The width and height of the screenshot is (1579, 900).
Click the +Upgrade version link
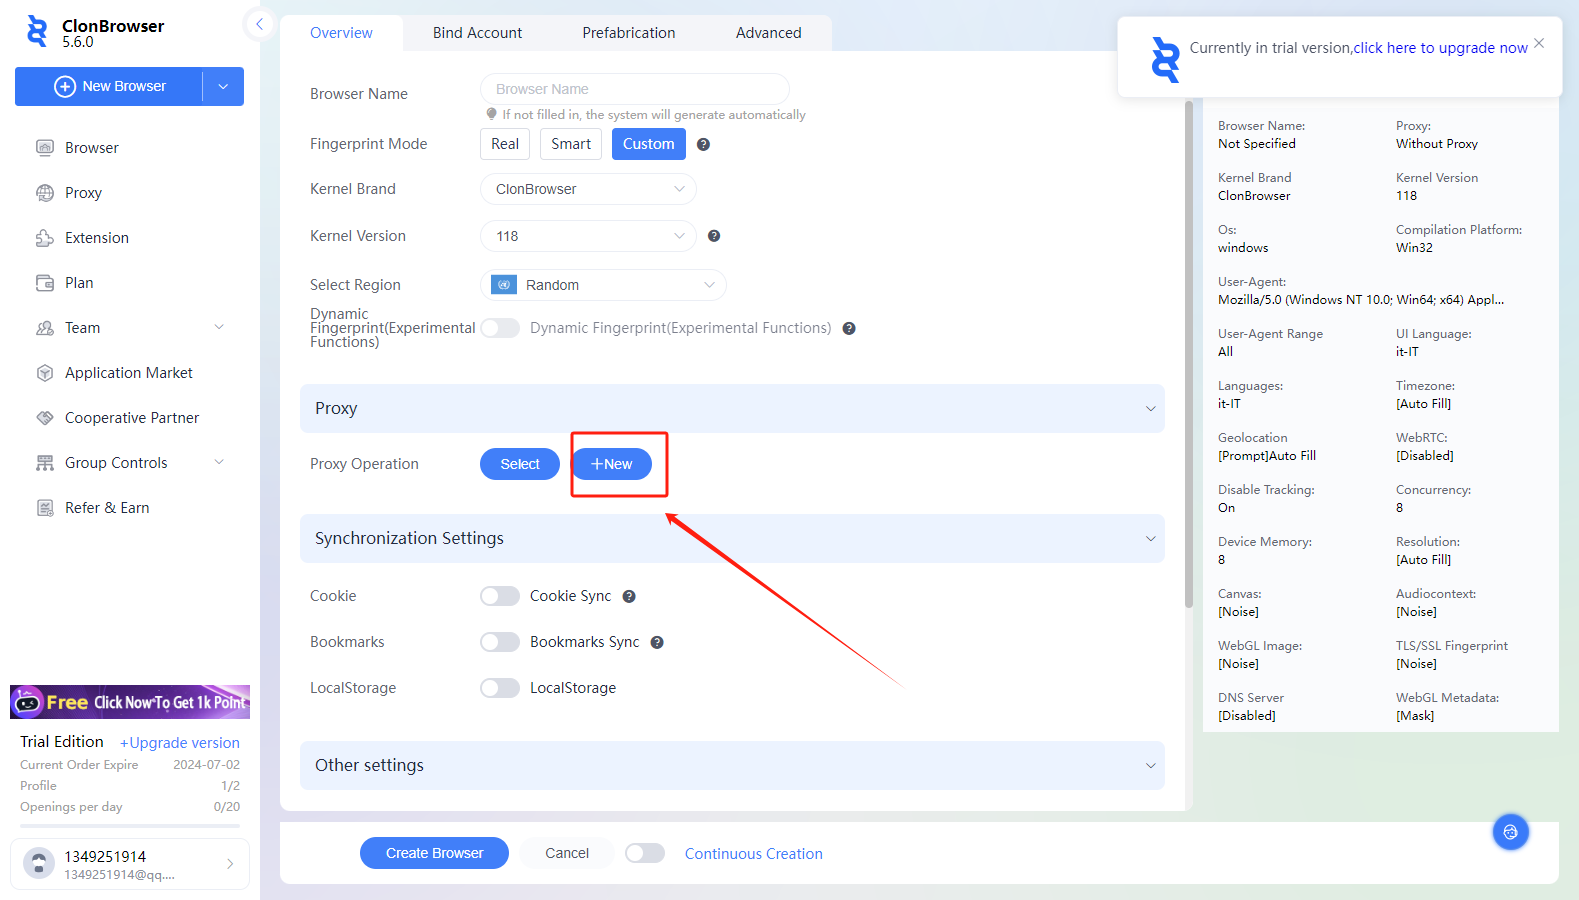coord(180,743)
